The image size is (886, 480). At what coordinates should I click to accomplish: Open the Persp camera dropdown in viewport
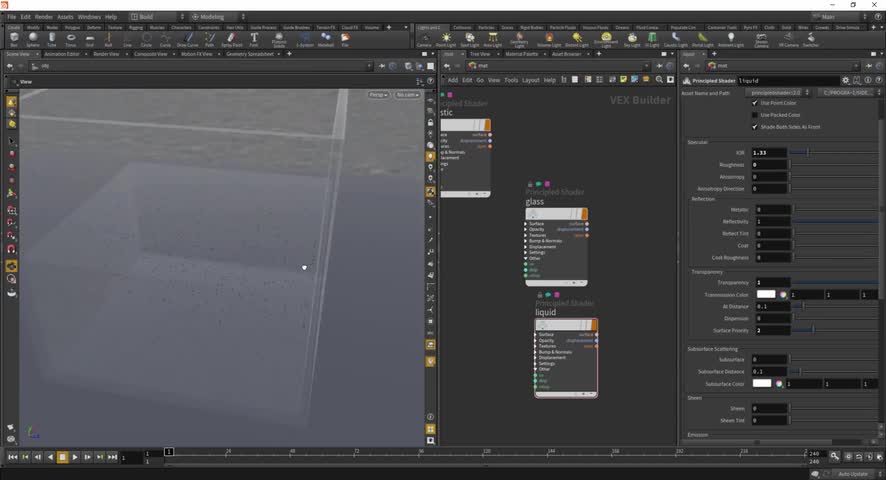(378, 94)
